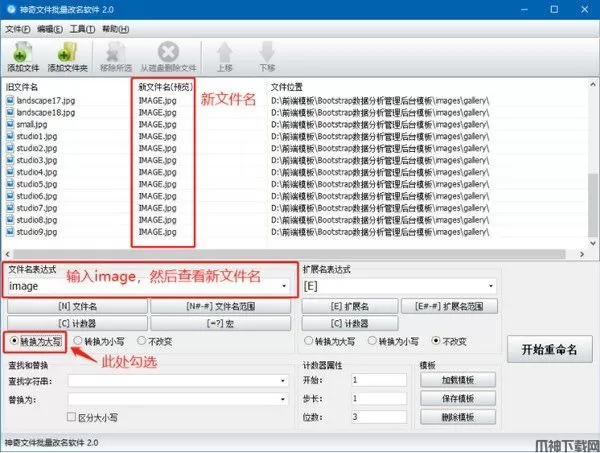Click file icon beside studio4.jpg
The image size is (600, 453).
(10, 172)
